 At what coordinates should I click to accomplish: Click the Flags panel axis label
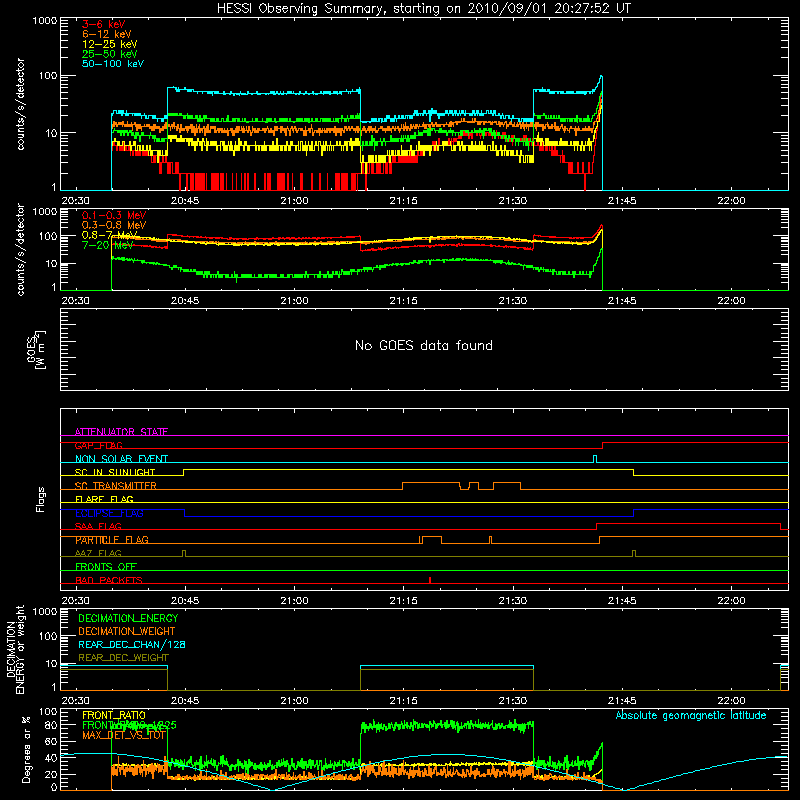pyautogui.click(x=40, y=499)
